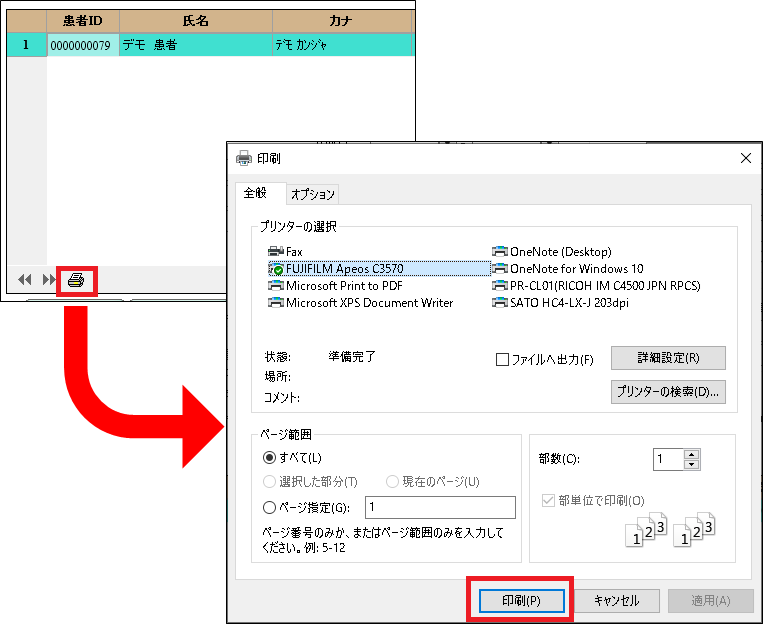Open 詳細設定(R) printer preferences
This screenshot has height=624, width=763.
[x=668, y=358]
